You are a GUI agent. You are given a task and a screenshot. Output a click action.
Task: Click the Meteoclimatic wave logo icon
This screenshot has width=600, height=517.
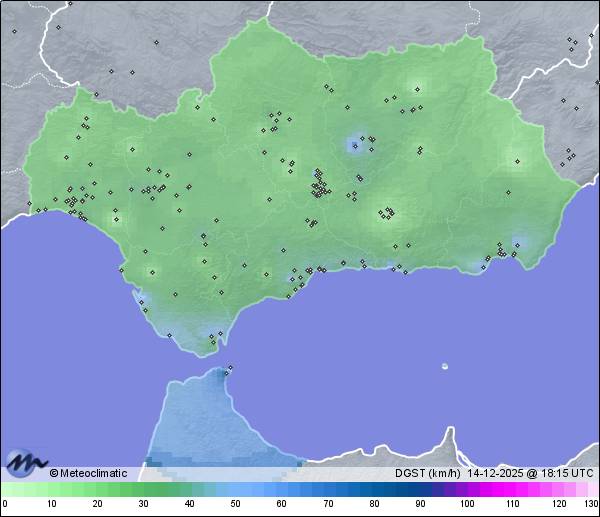(25, 463)
